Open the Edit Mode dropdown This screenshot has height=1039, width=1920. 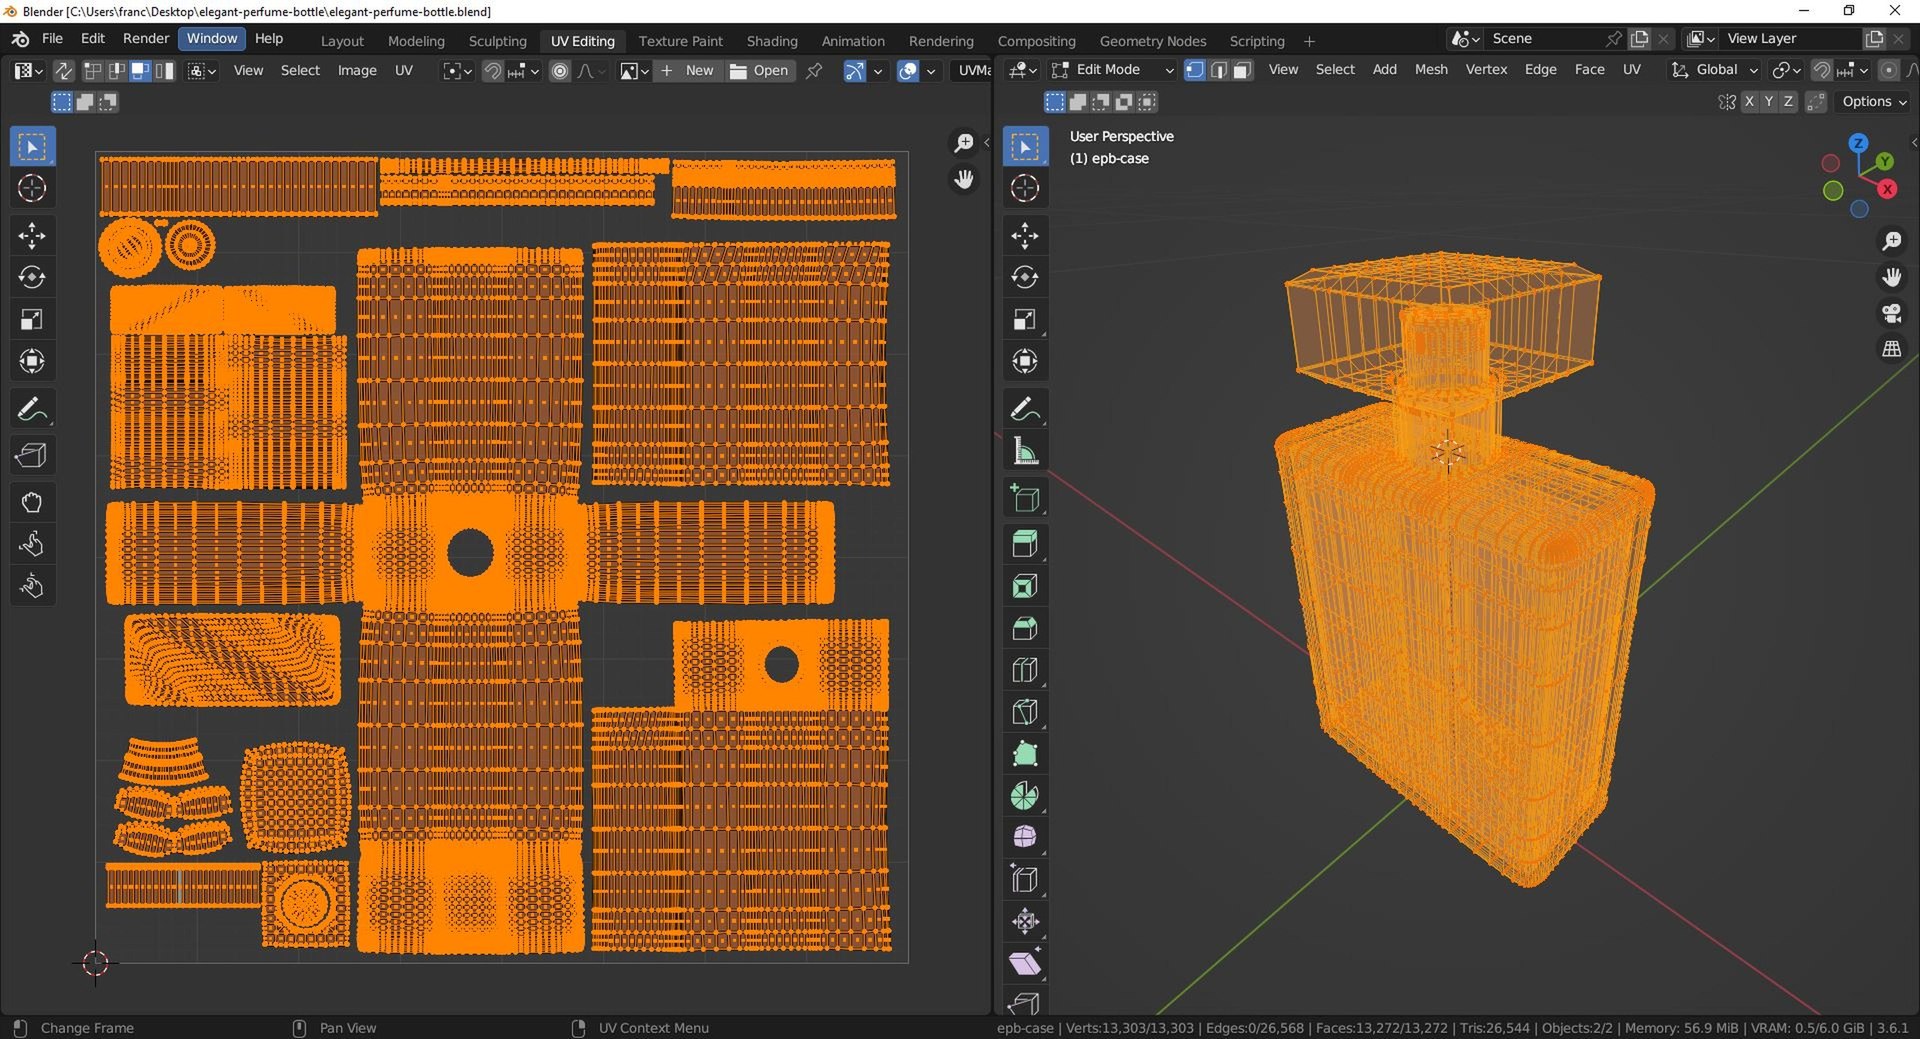tap(1112, 70)
